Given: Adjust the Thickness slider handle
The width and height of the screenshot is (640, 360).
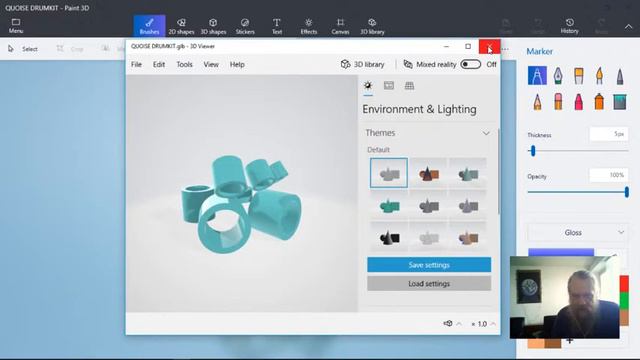Looking at the screenshot, I should pos(533,151).
